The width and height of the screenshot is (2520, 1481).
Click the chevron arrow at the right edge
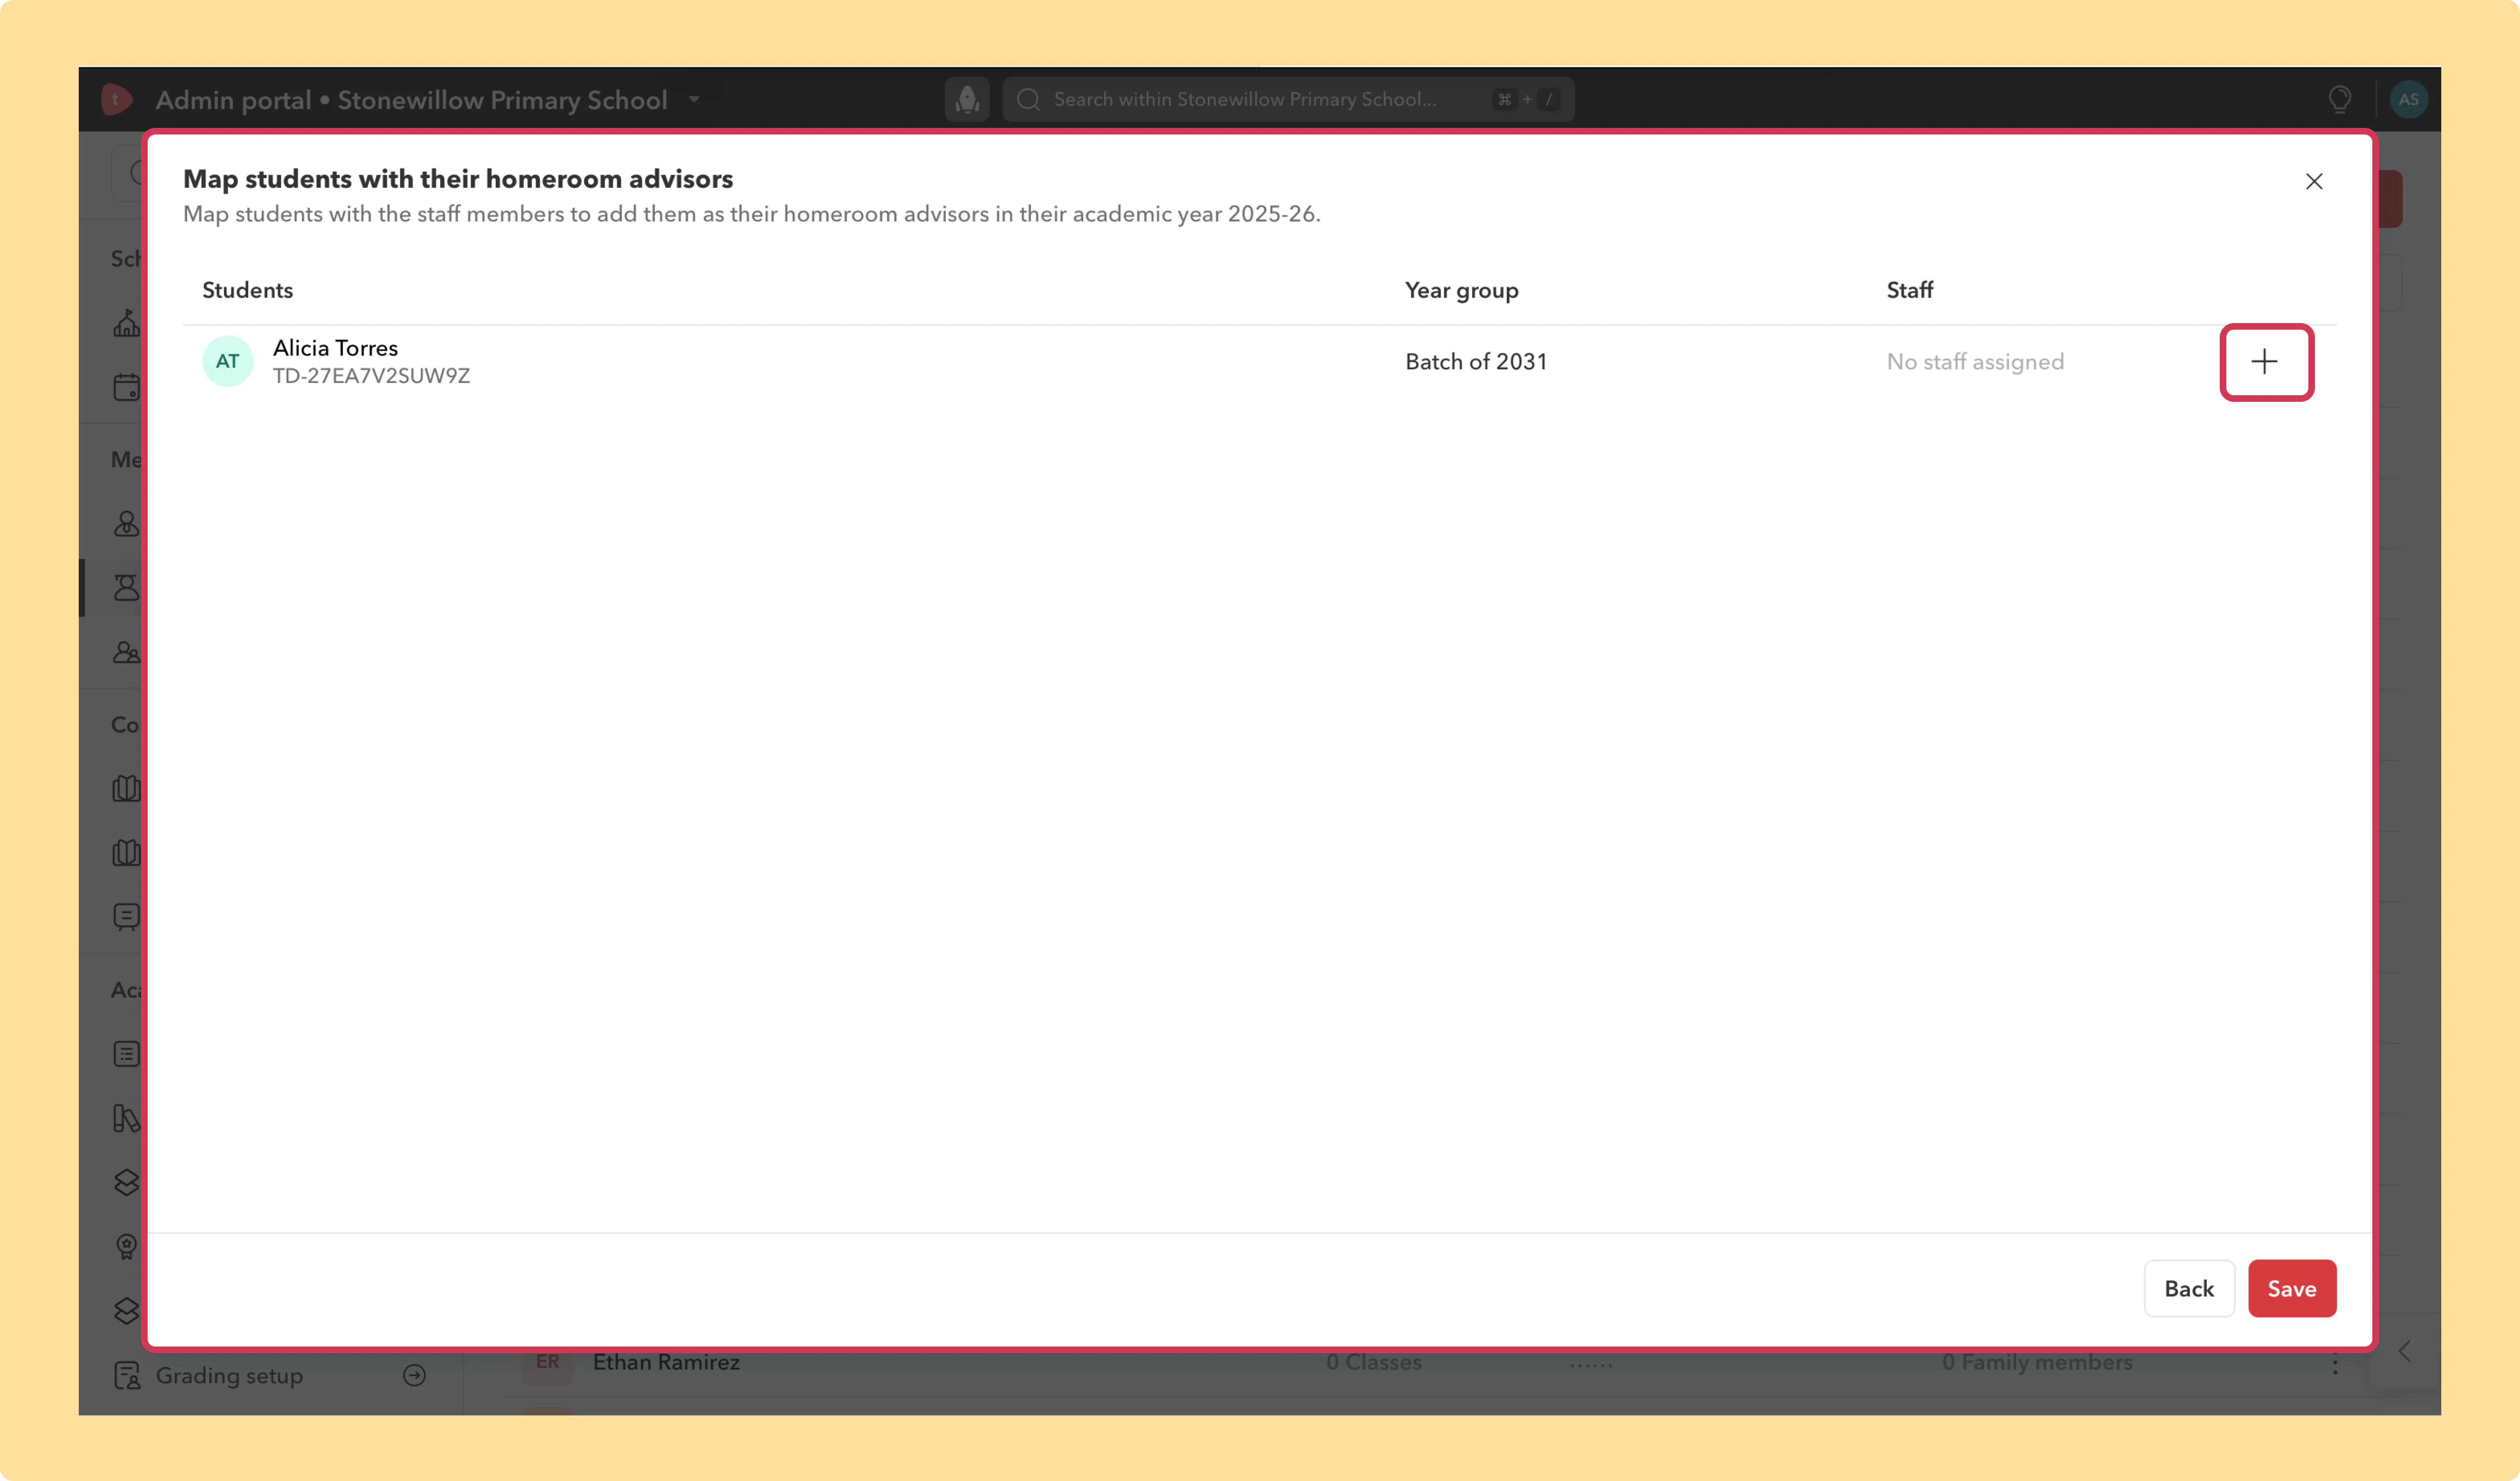tap(2405, 1352)
